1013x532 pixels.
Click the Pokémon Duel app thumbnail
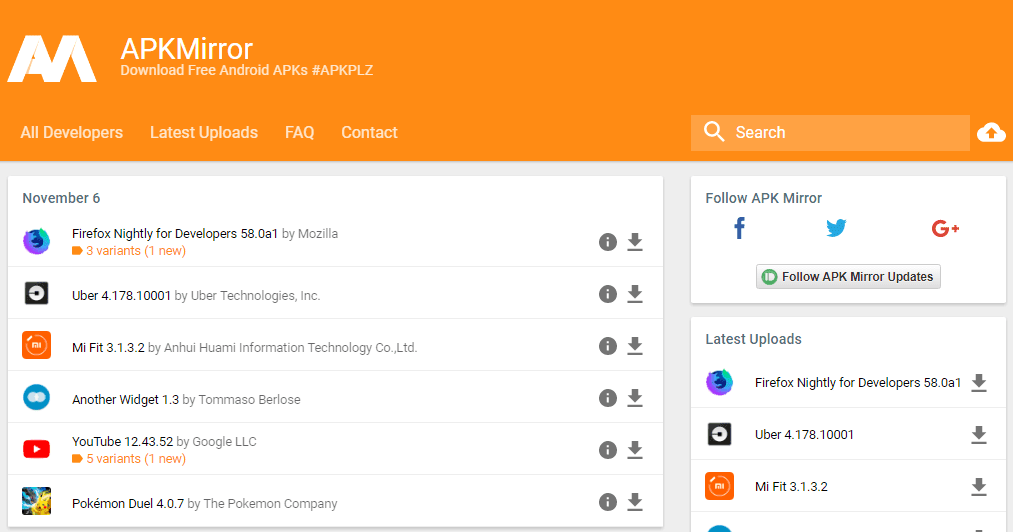click(x=37, y=501)
